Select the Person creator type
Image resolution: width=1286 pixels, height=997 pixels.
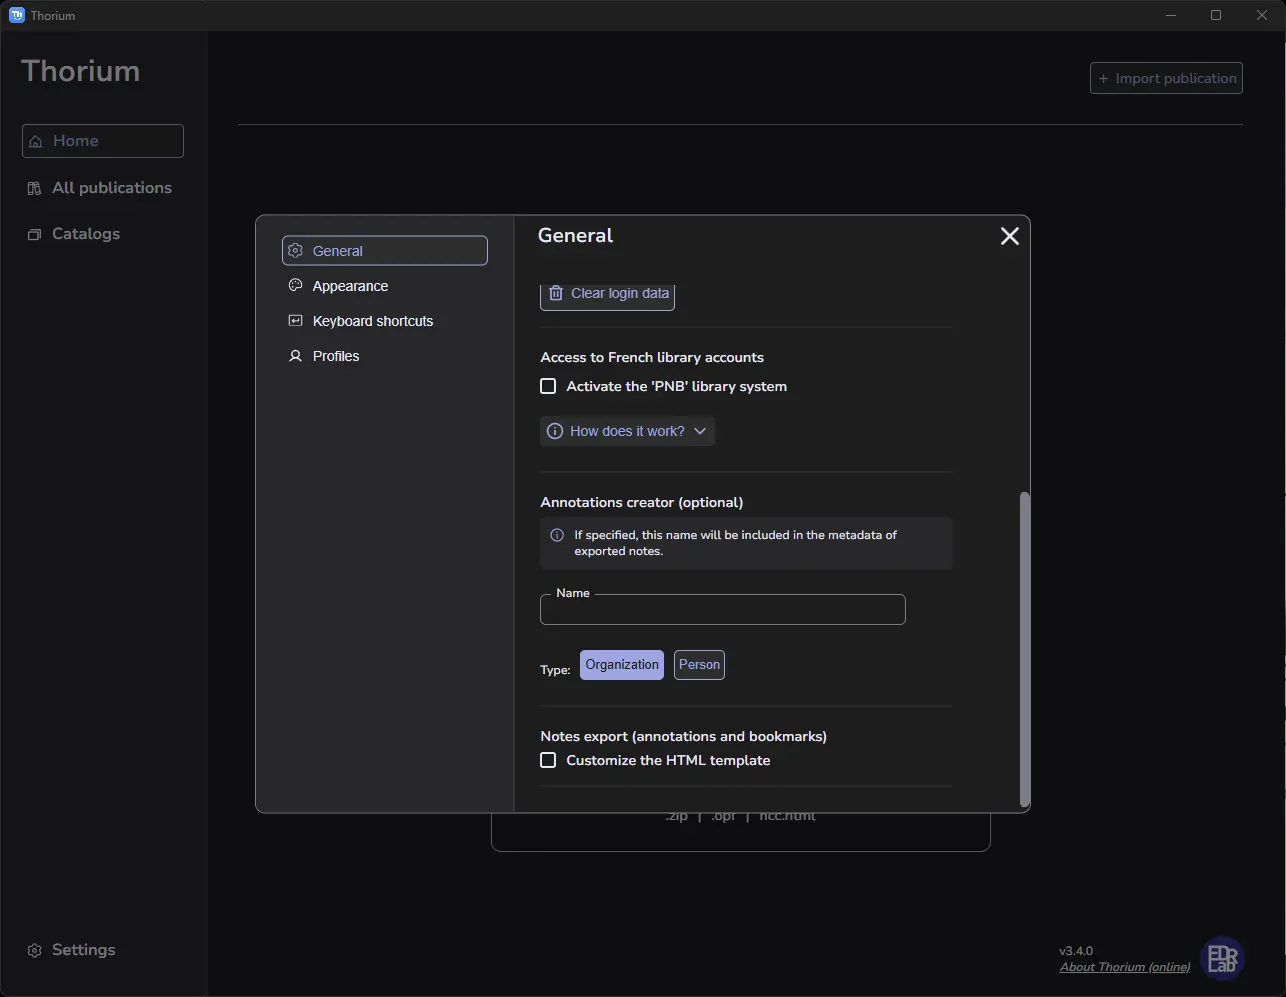click(699, 665)
